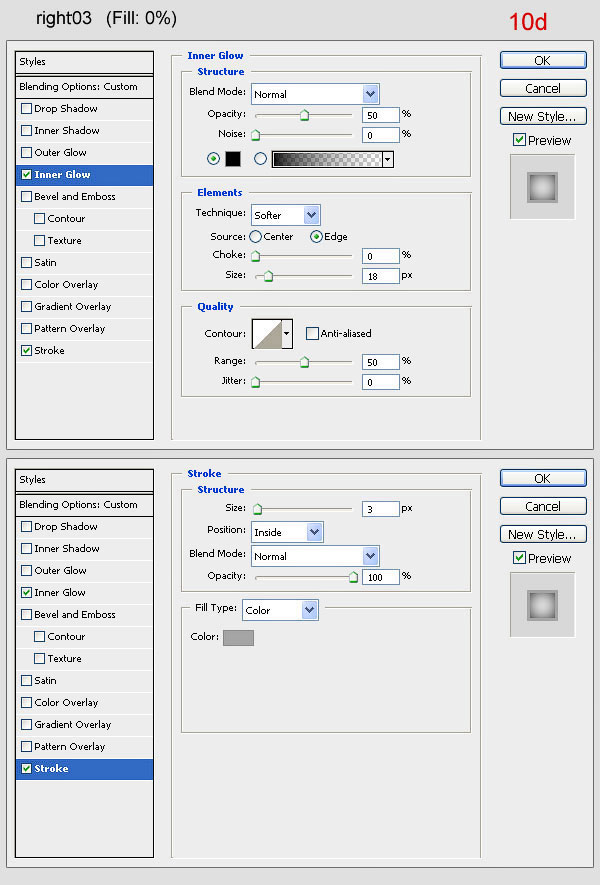Click the top dialog style preview thumbnail

coord(542,187)
